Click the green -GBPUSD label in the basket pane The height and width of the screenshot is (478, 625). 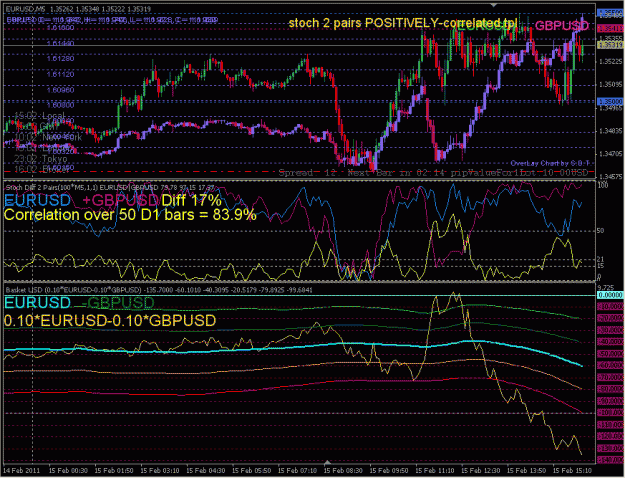click(117, 303)
